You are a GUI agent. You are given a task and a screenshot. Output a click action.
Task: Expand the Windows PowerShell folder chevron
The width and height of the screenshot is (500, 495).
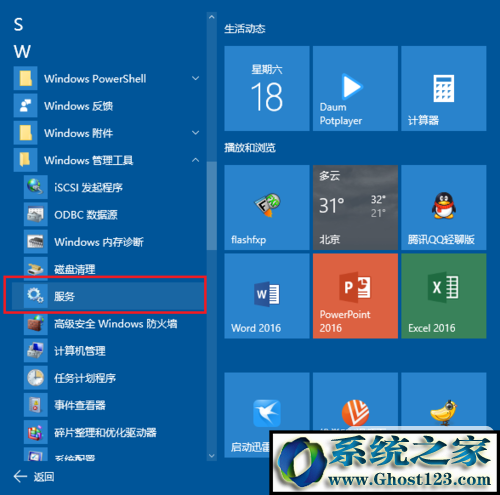click(196, 79)
